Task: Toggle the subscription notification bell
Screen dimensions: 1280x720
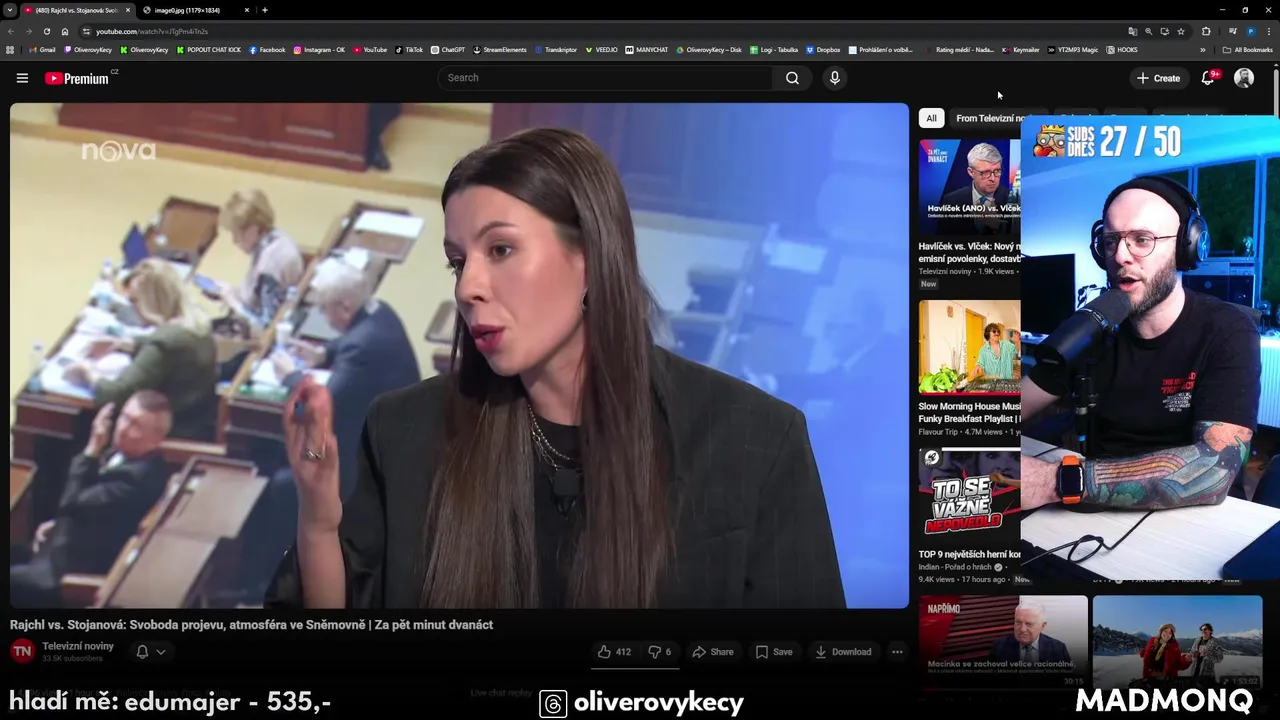Action: pyautogui.click(x=142, y=652)
